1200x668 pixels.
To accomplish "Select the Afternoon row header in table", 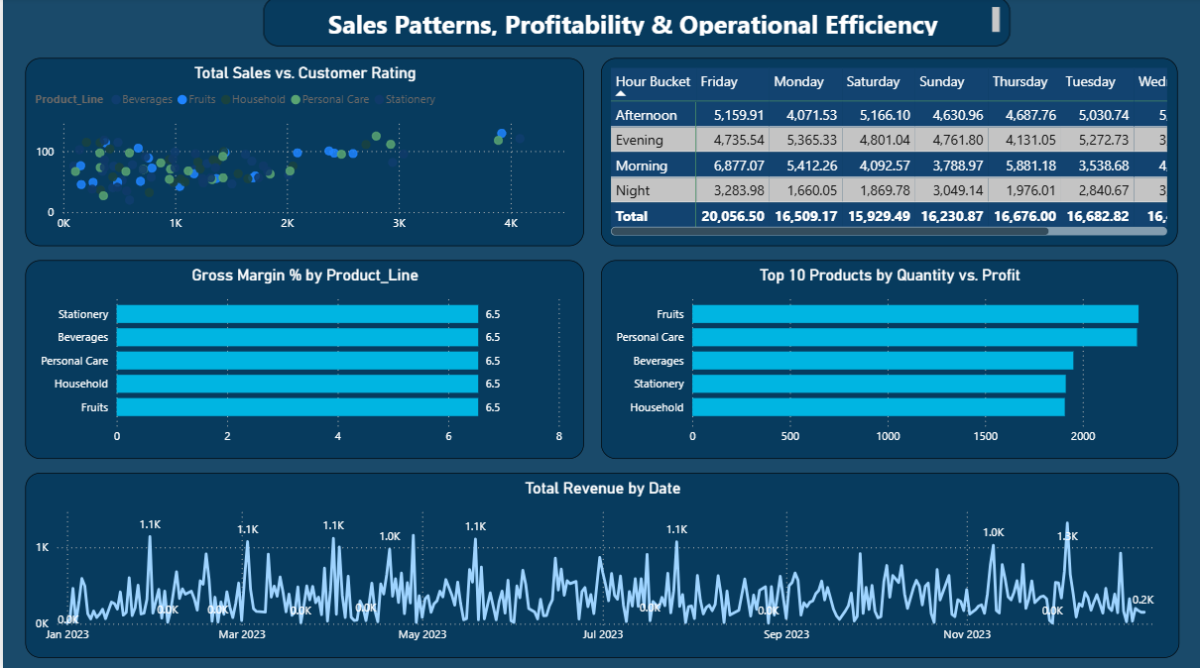I will [646, 115].
